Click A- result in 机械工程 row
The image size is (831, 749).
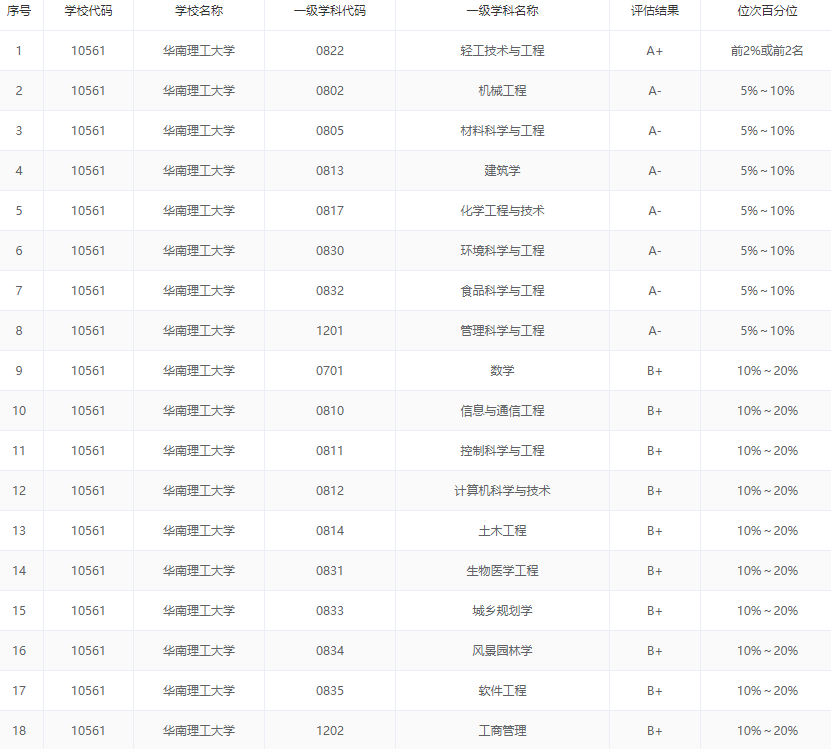point(655,91)
